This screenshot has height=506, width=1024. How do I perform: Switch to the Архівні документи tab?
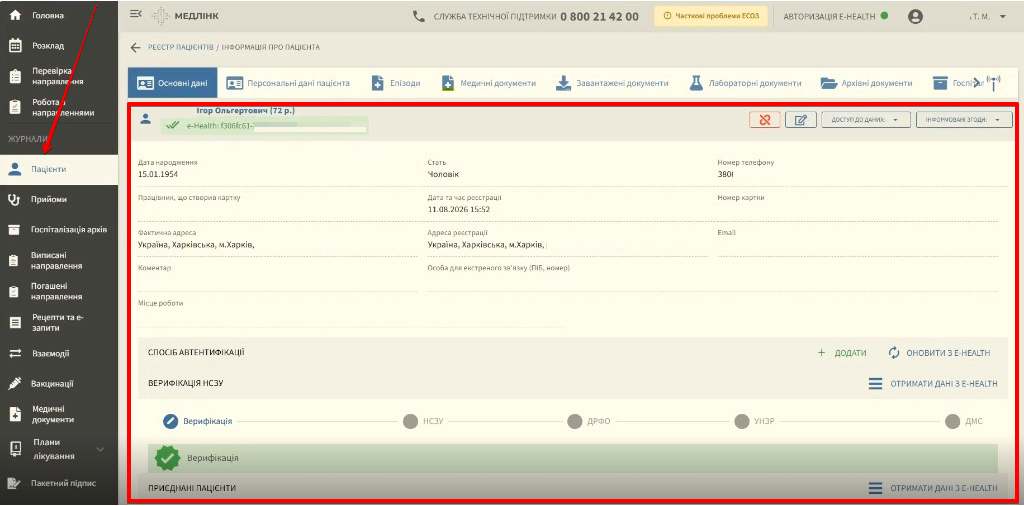coord(867,83)
